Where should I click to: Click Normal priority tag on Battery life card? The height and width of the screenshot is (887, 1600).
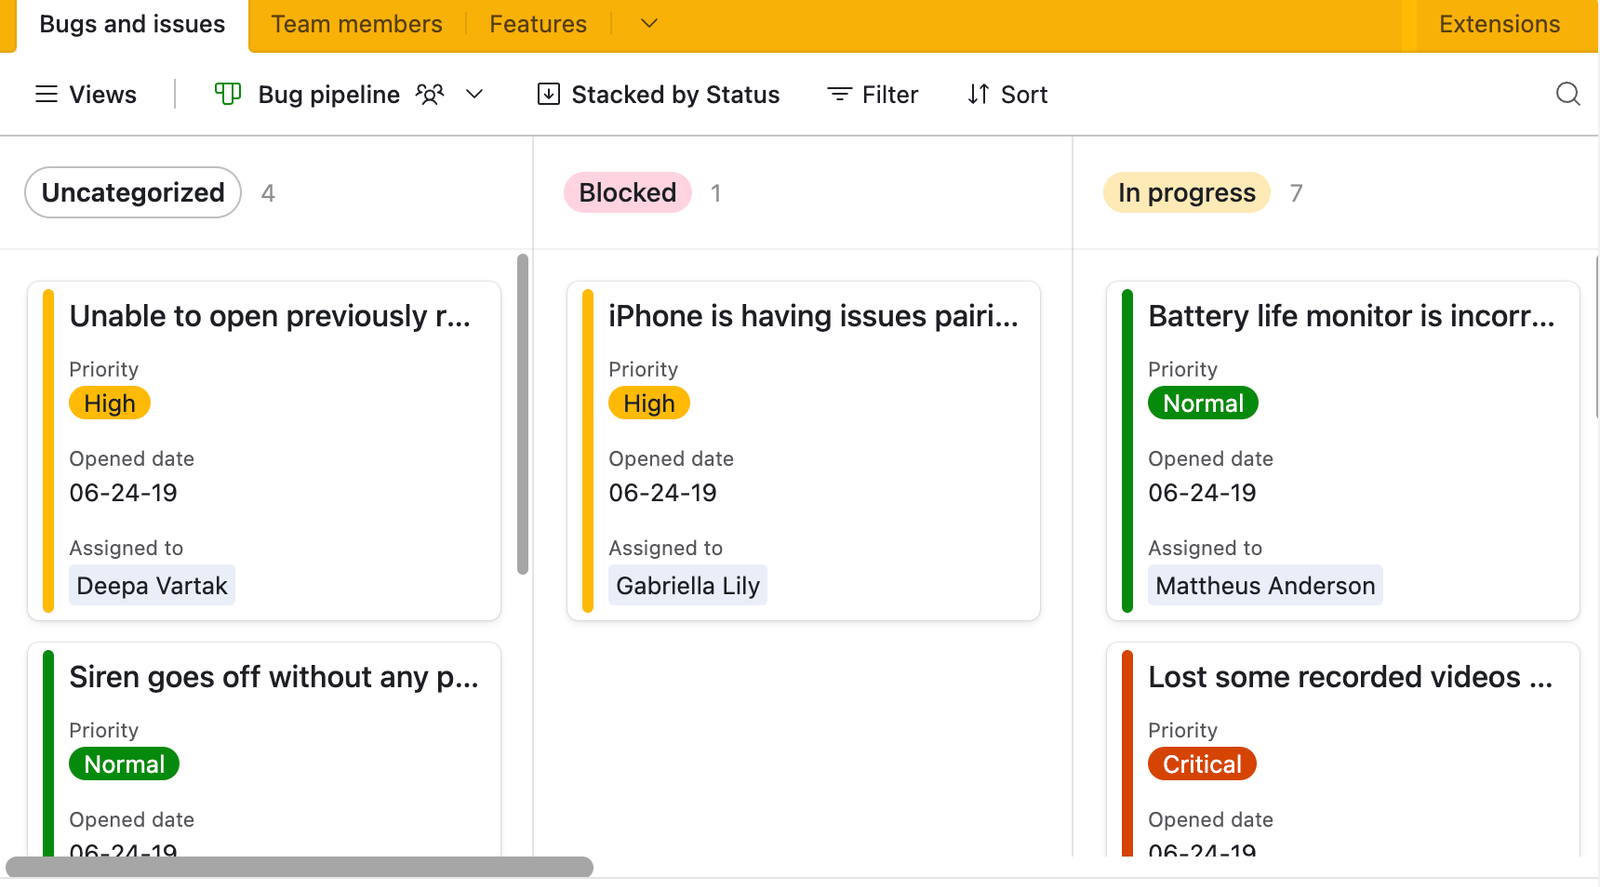tap(1203, 403)
